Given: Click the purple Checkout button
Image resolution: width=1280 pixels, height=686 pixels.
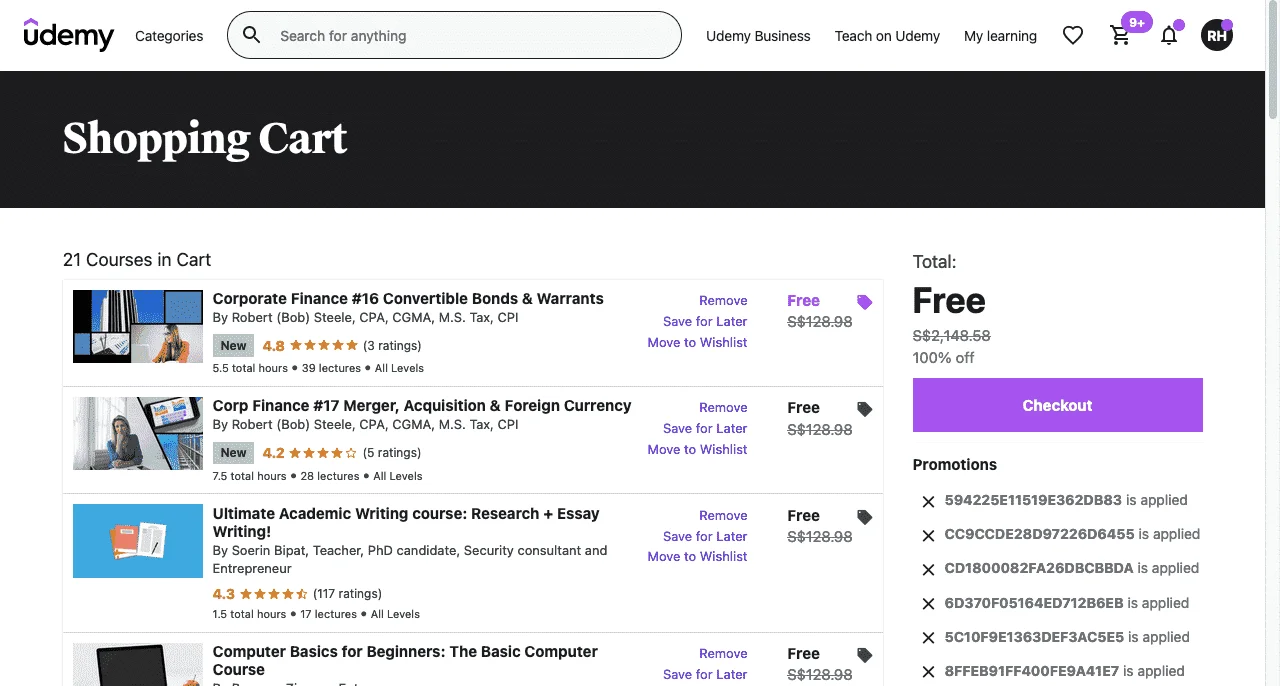Looking at the screenshot, I should tap(1058, 405).
